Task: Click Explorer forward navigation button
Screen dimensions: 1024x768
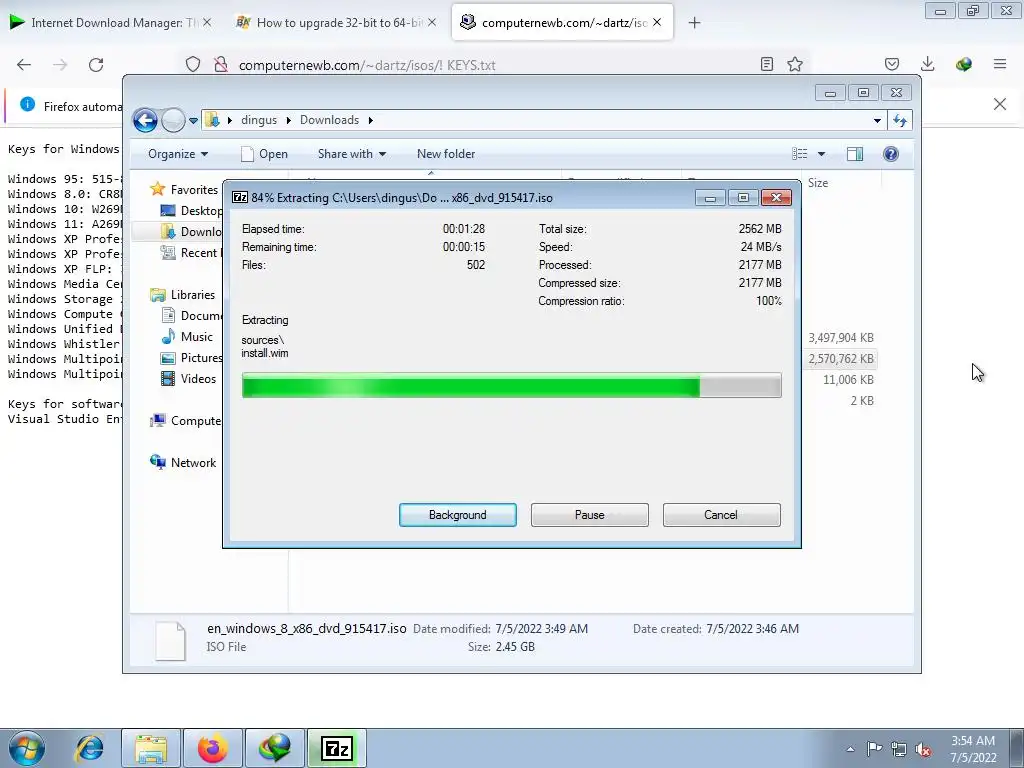Action: [x=173, y=120]
